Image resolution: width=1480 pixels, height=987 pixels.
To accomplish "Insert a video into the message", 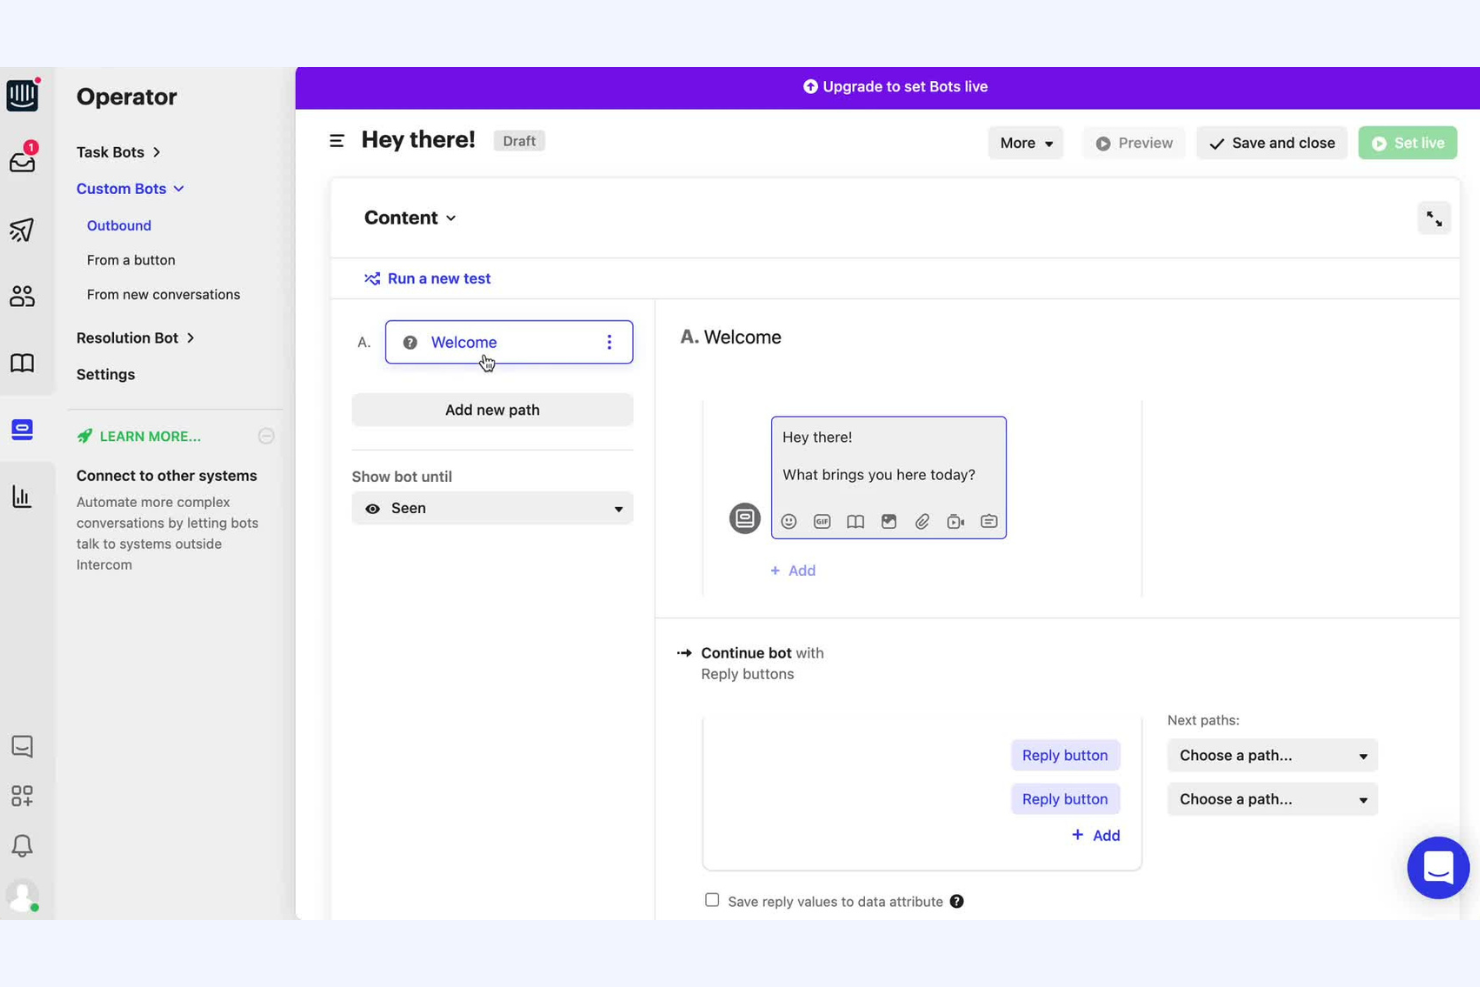I will pos(955,521).
